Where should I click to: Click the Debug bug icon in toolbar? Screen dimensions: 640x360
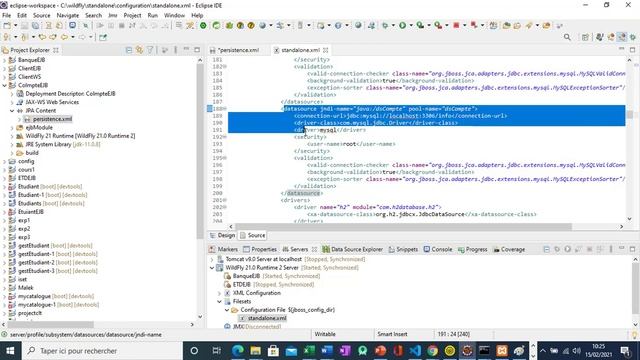384,25
